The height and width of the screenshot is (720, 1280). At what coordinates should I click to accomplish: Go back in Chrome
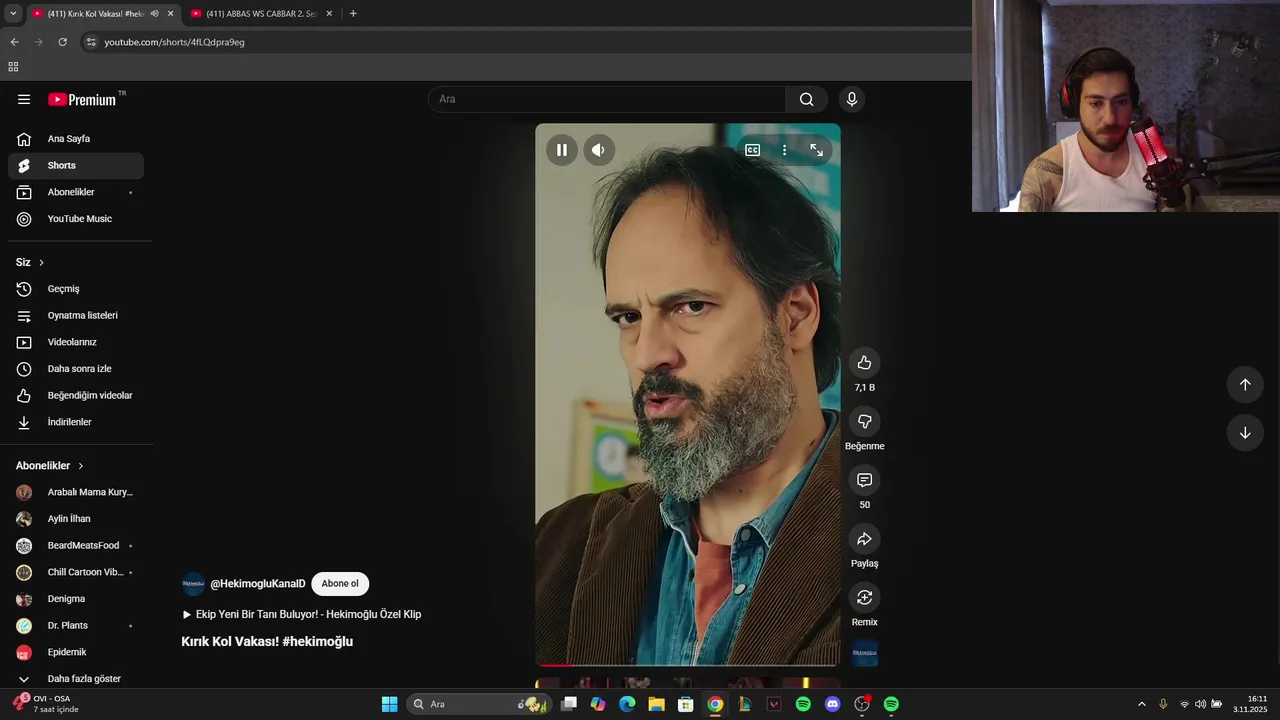point(14,42)
